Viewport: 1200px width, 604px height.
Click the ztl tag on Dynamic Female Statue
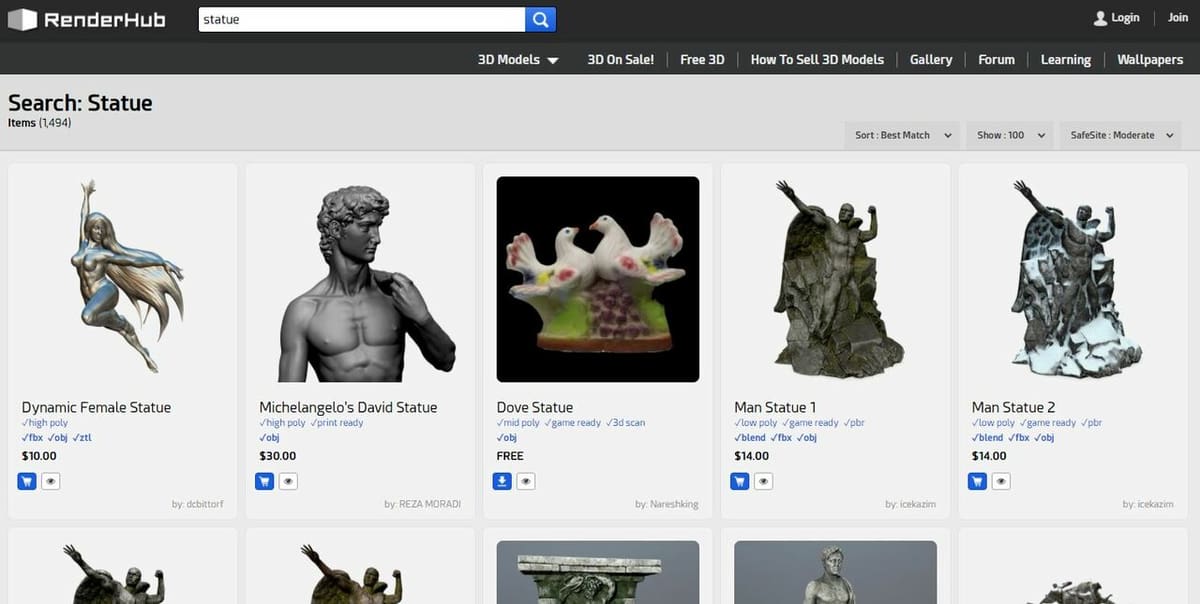(x=82, y=438)
